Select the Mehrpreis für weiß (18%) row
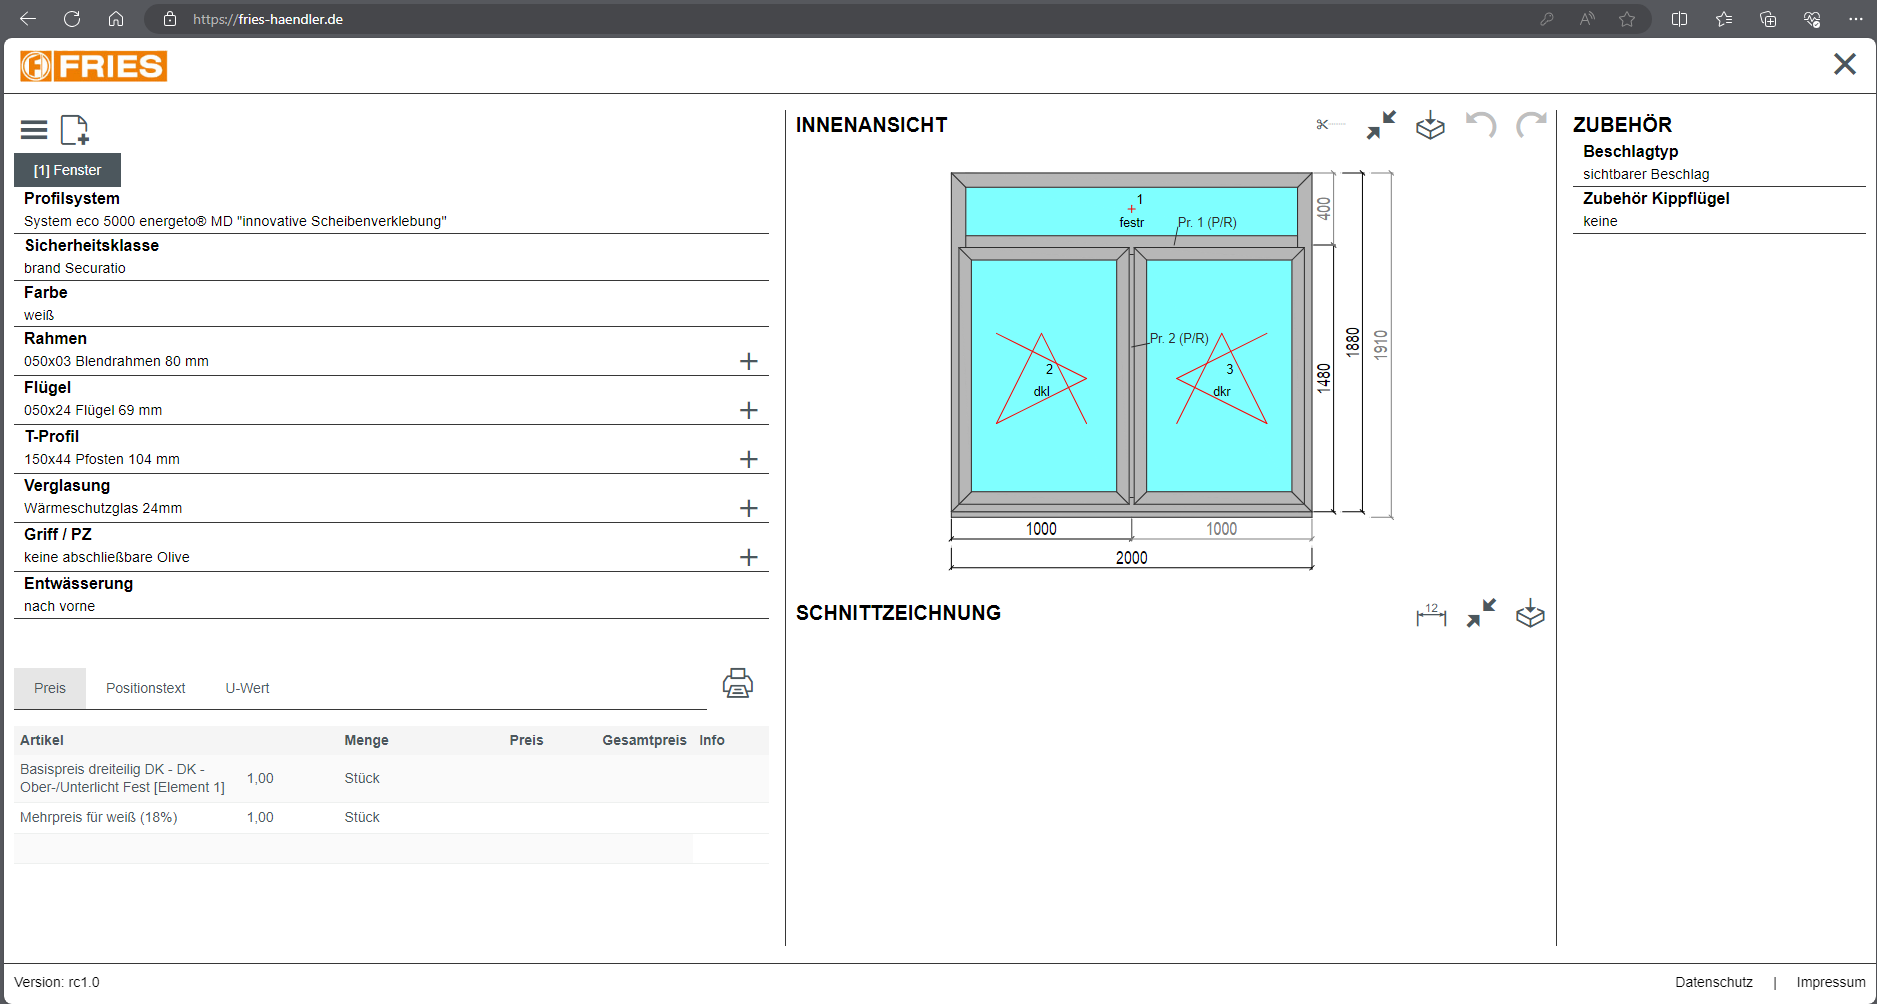The width and height of the screenshot is (1877, 1004). coord(391,817)
